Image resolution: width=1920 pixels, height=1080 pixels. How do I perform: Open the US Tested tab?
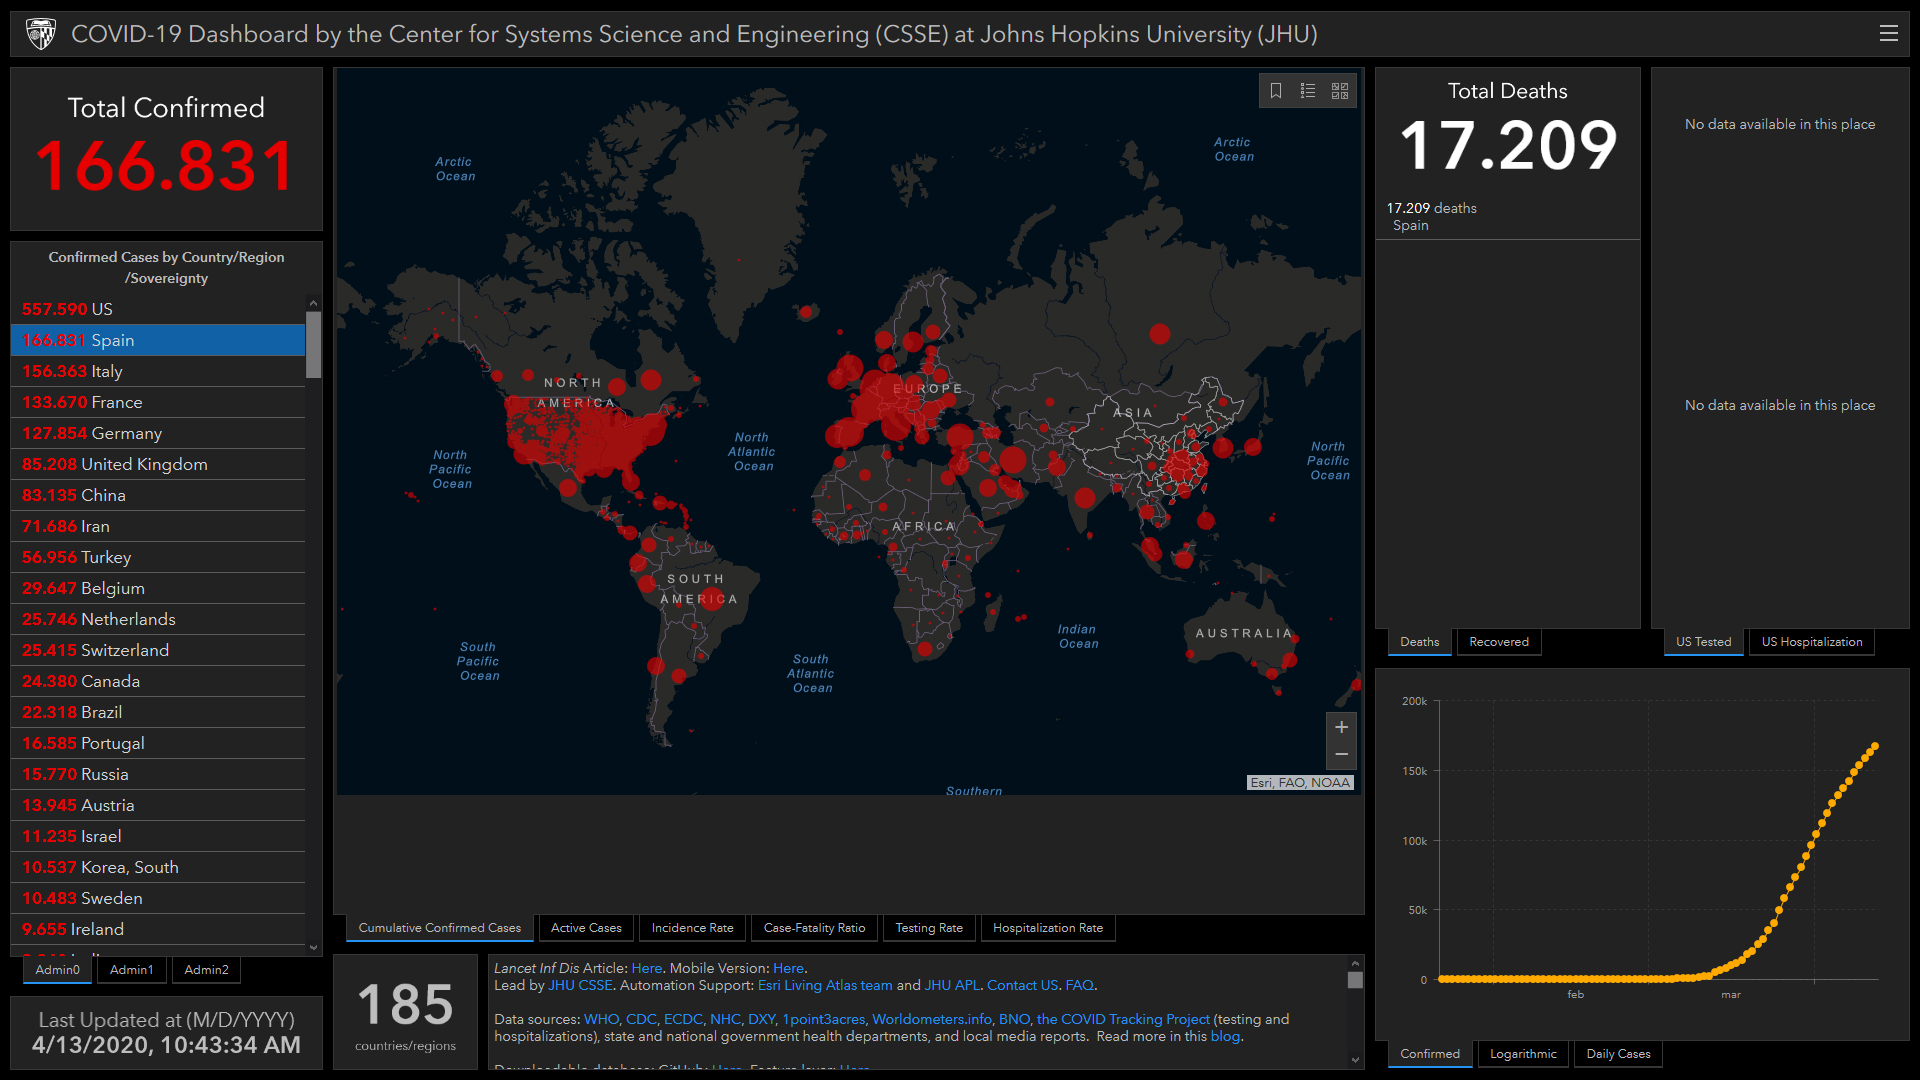1703,642
